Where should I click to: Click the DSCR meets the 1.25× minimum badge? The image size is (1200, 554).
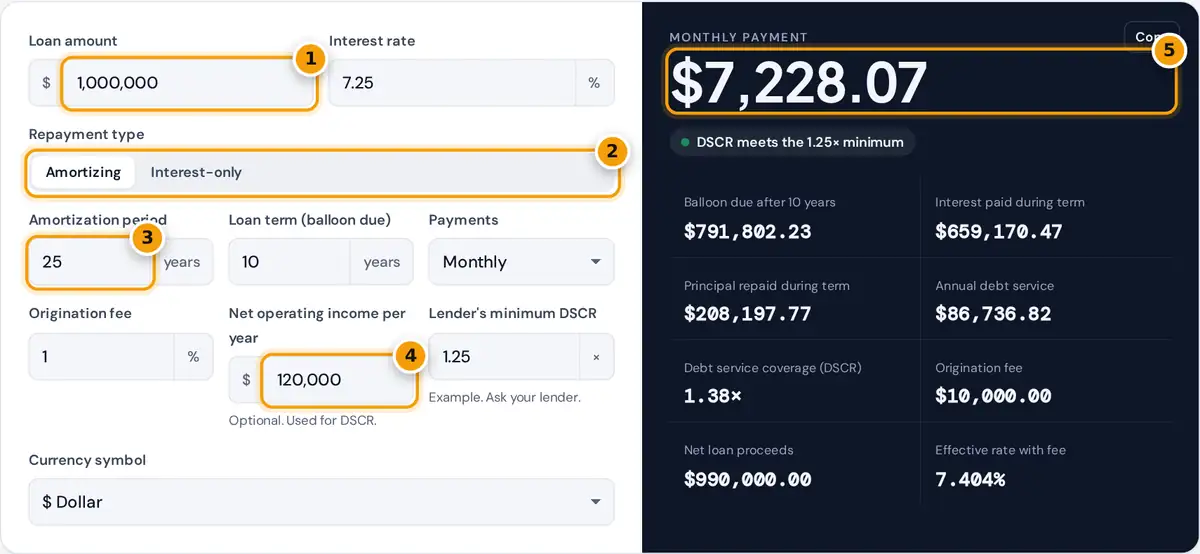(792, 142)
